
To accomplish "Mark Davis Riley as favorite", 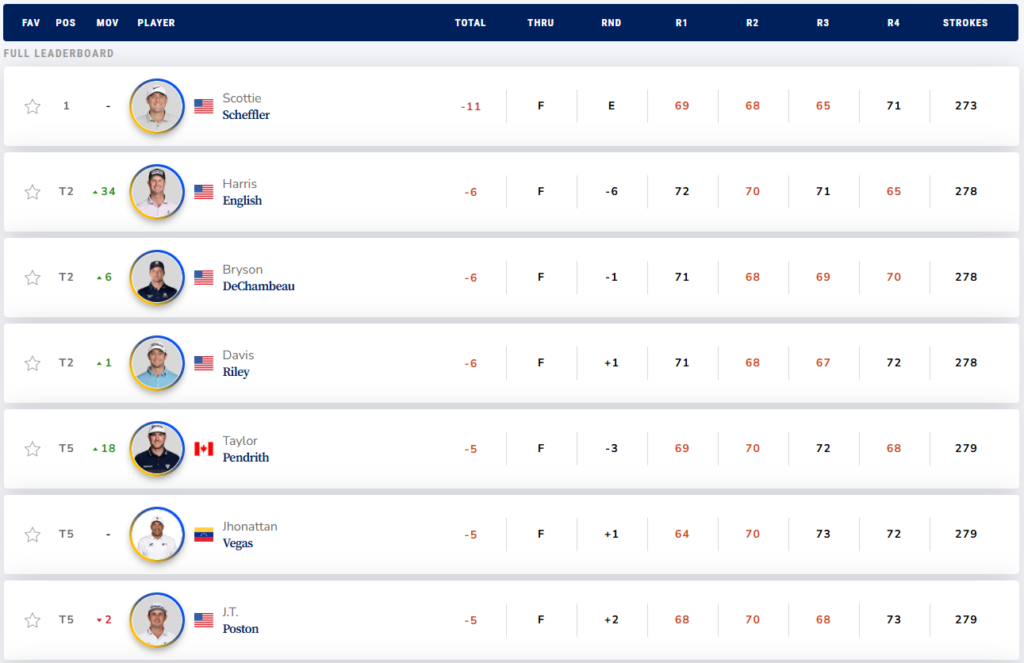I will click(x=32, y=363).
